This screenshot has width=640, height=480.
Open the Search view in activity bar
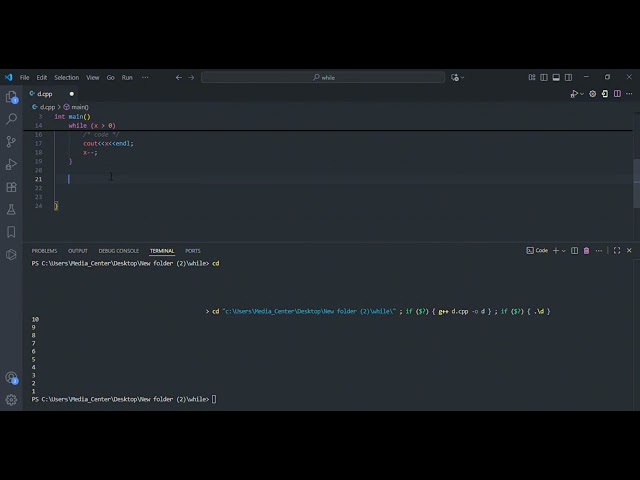point(11,119)
